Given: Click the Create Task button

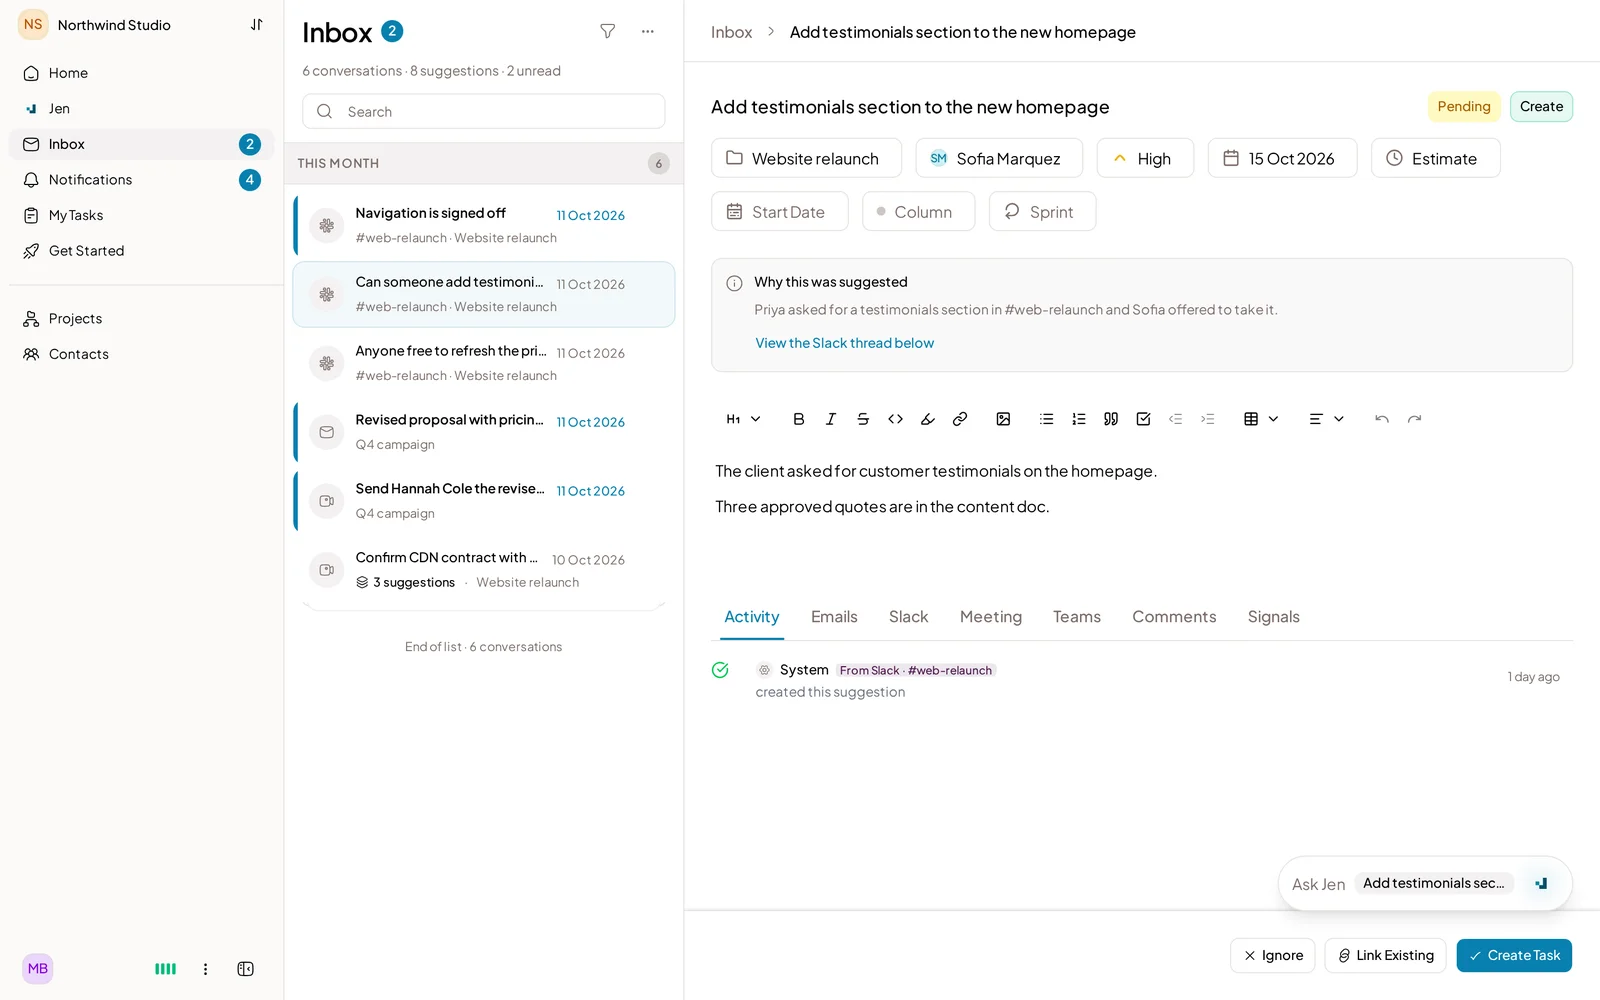Looking at the screenshot, I should (1514, 955).
